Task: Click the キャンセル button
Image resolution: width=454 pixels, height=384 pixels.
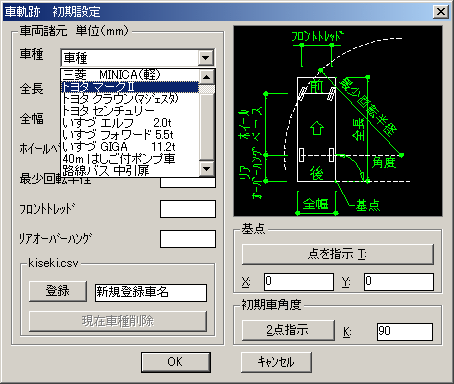Action: coord(276,362)
